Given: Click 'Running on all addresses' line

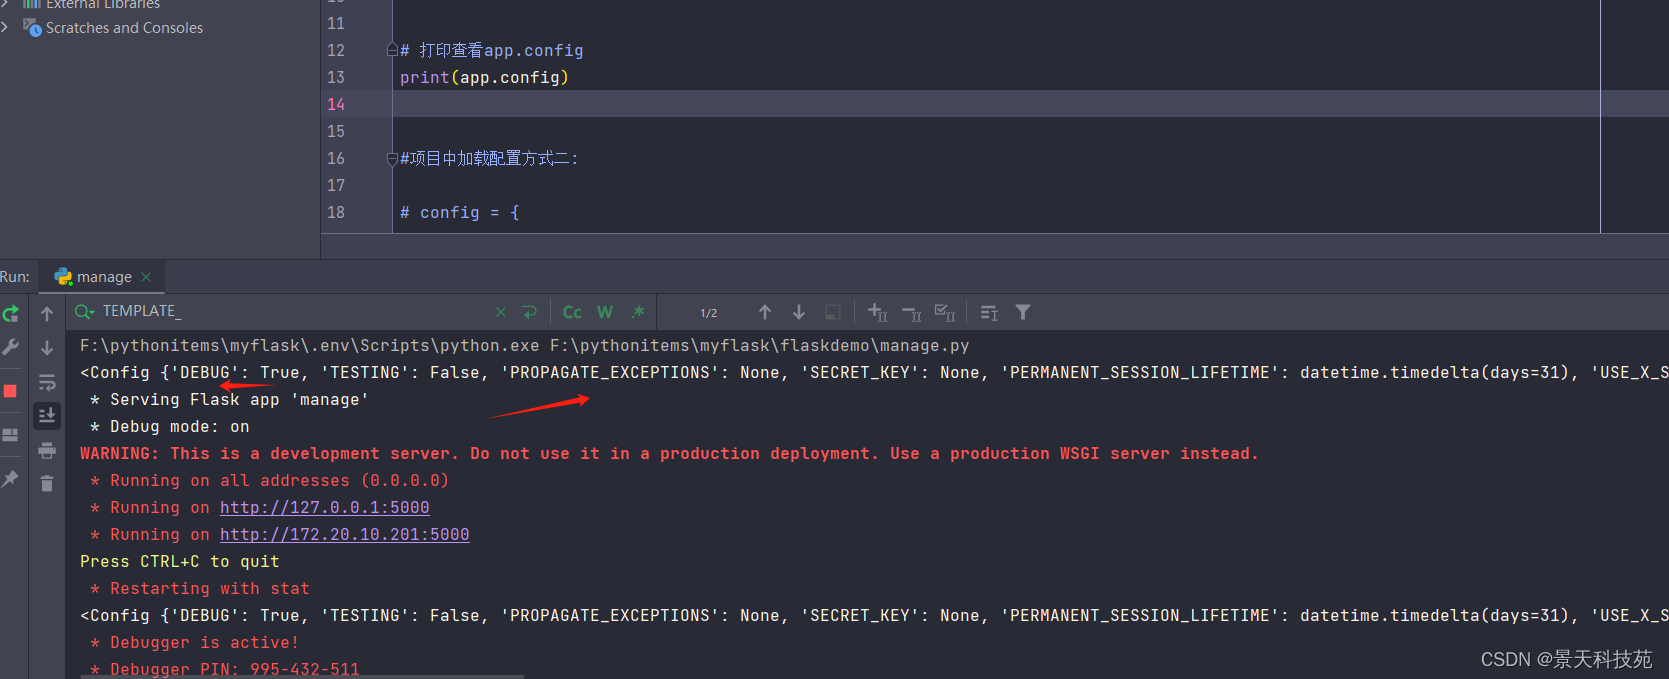Looking at the screenshot, I should click(270, 481).
